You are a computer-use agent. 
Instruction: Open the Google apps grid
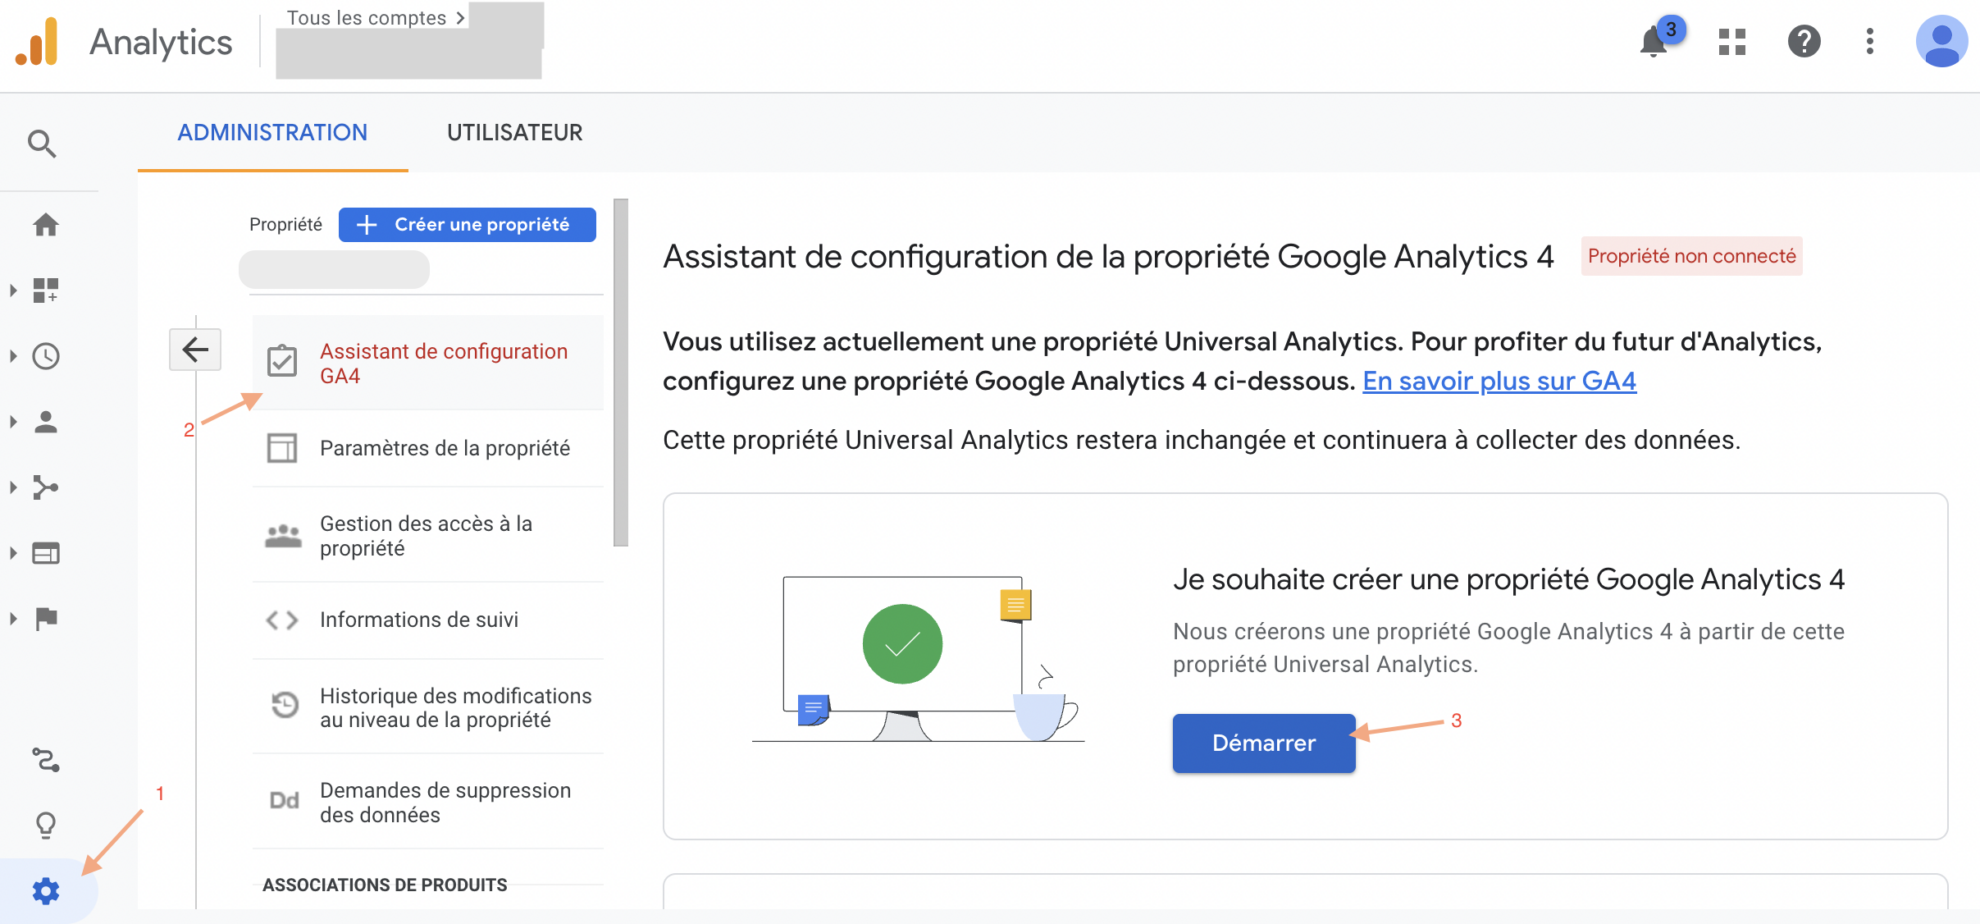(1731, 42)
